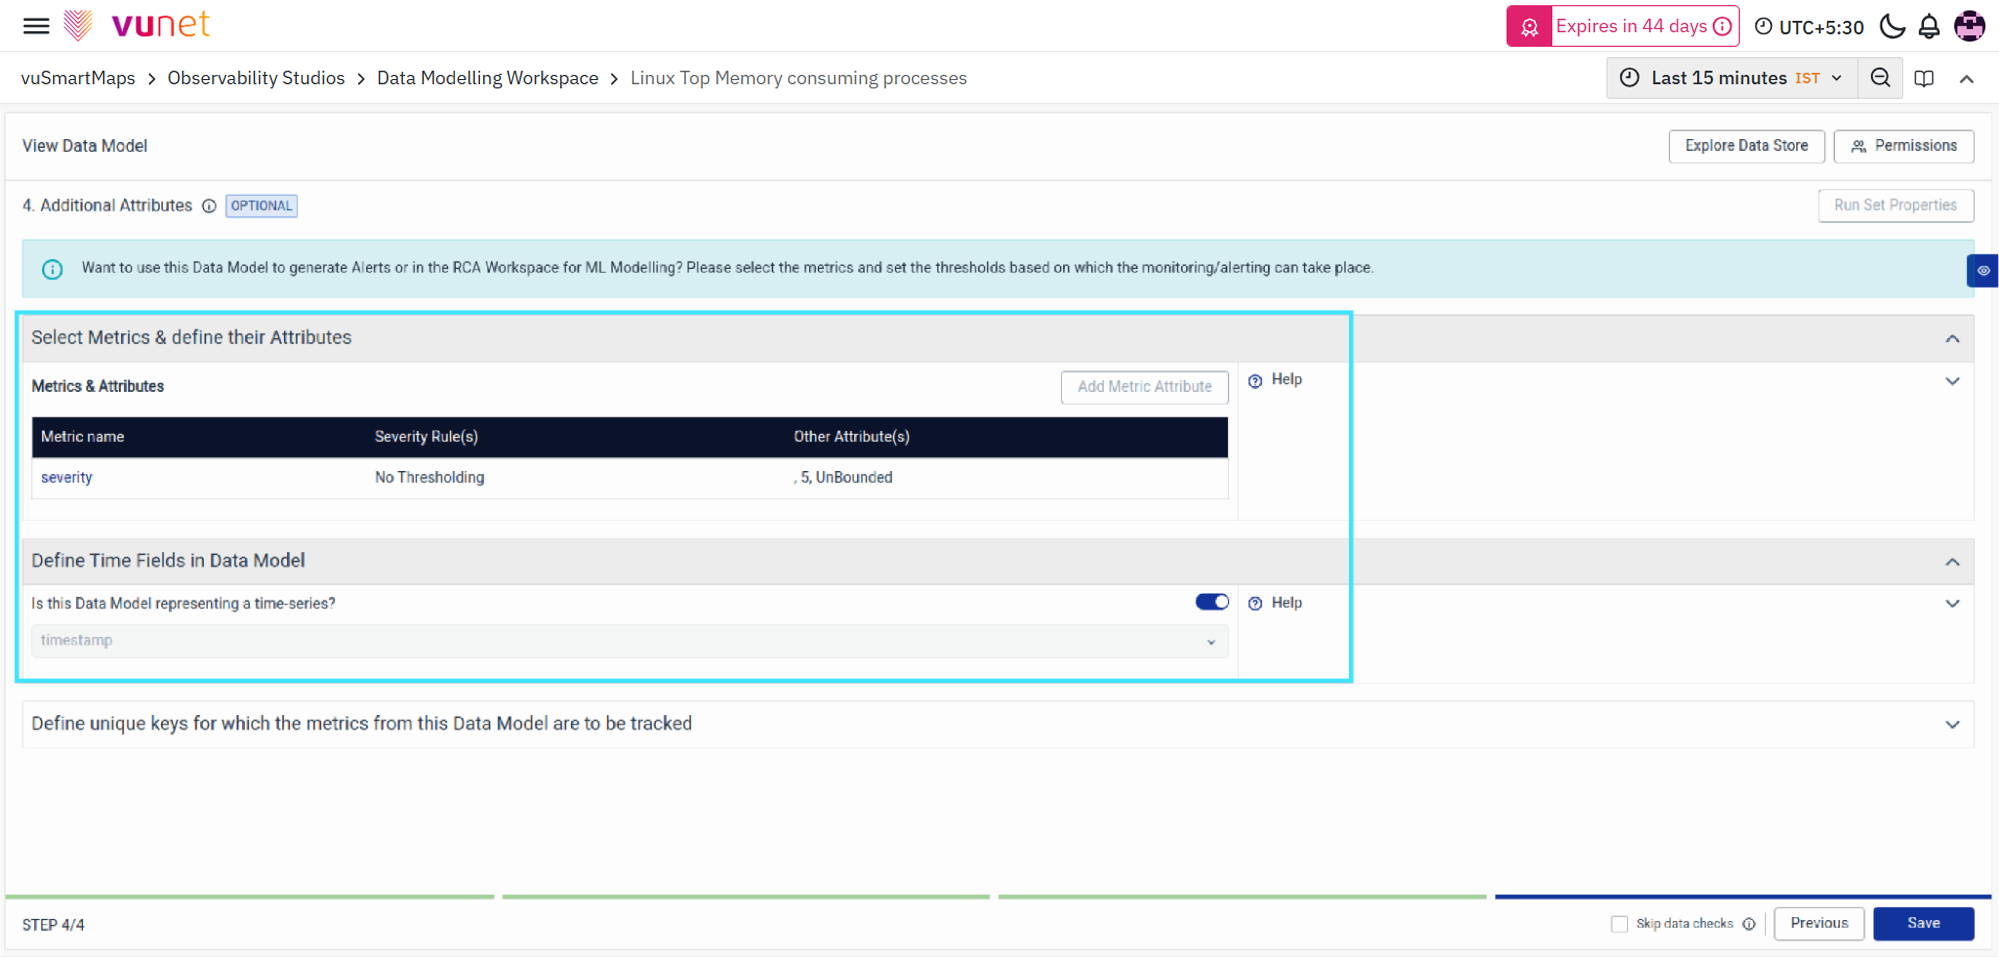The width and height of the screenshot is (1999, 957).
Task: Open the documentation book icon
Action: click(1924, 78)
